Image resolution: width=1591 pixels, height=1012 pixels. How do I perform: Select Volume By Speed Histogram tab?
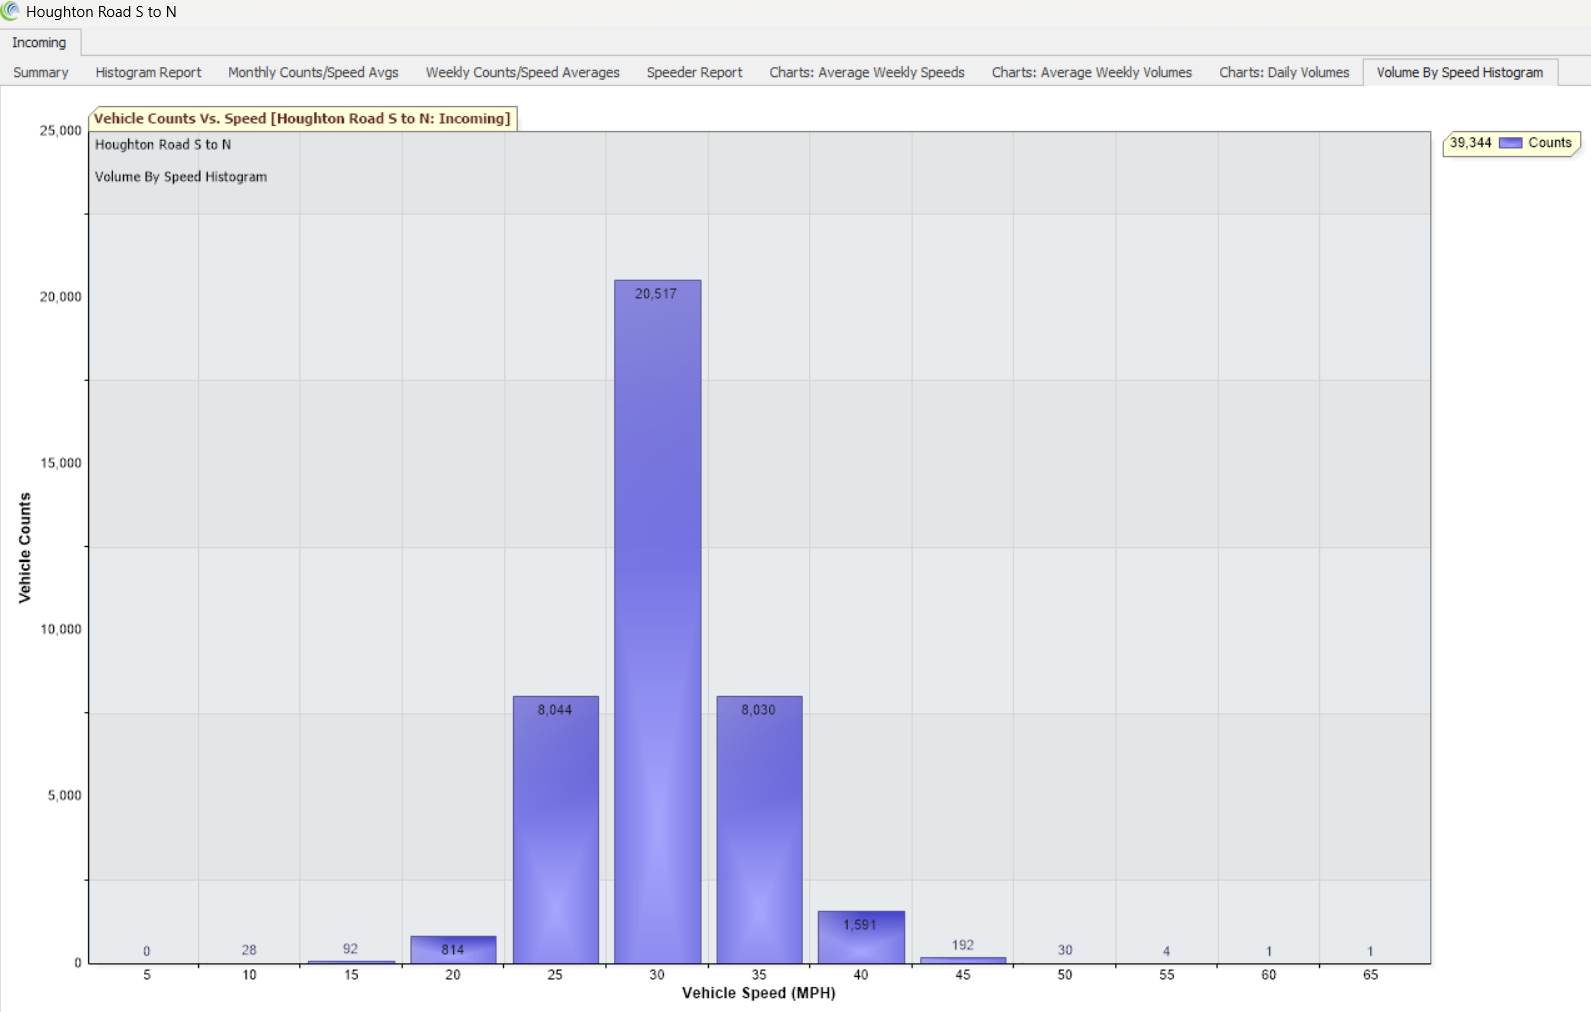tap(1459, 73)
